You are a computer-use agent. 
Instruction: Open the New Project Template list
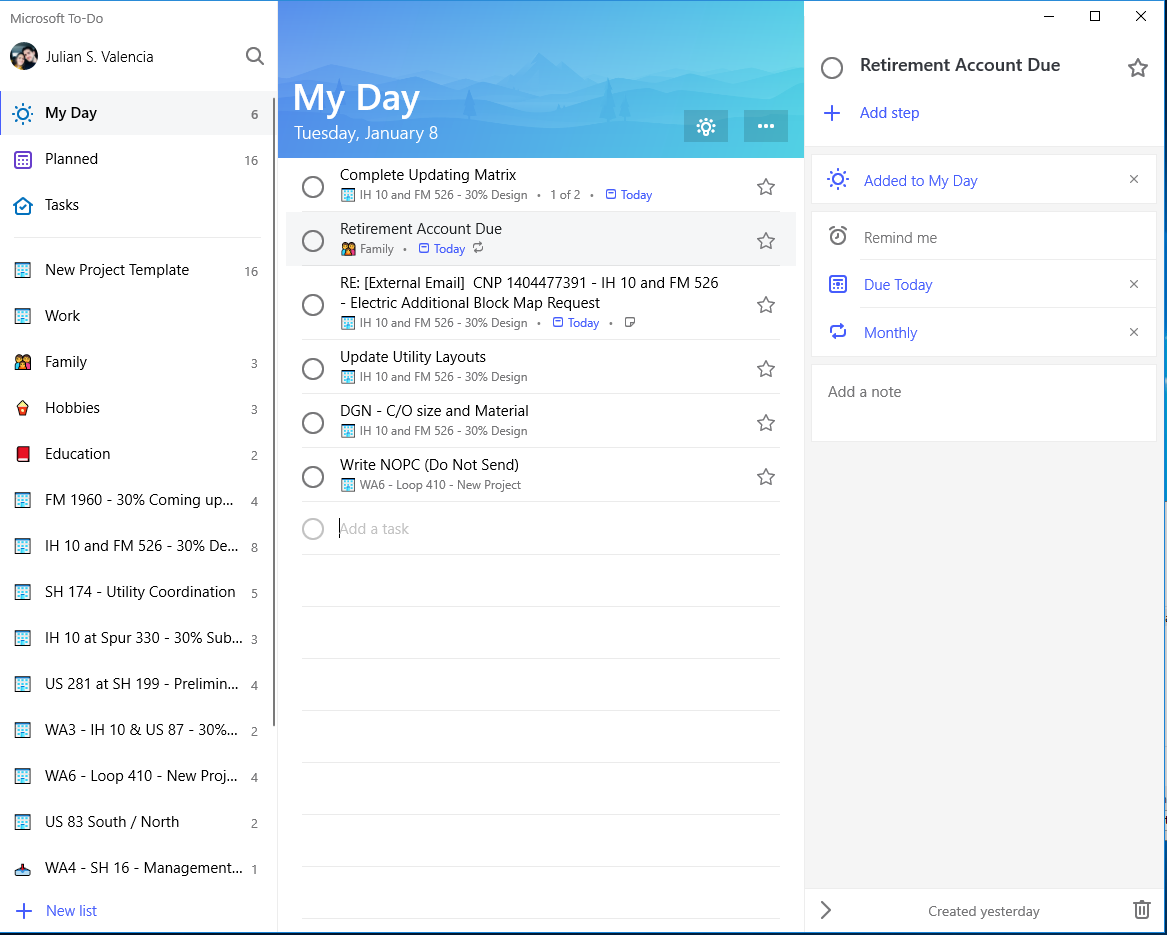tap(138, 270)
